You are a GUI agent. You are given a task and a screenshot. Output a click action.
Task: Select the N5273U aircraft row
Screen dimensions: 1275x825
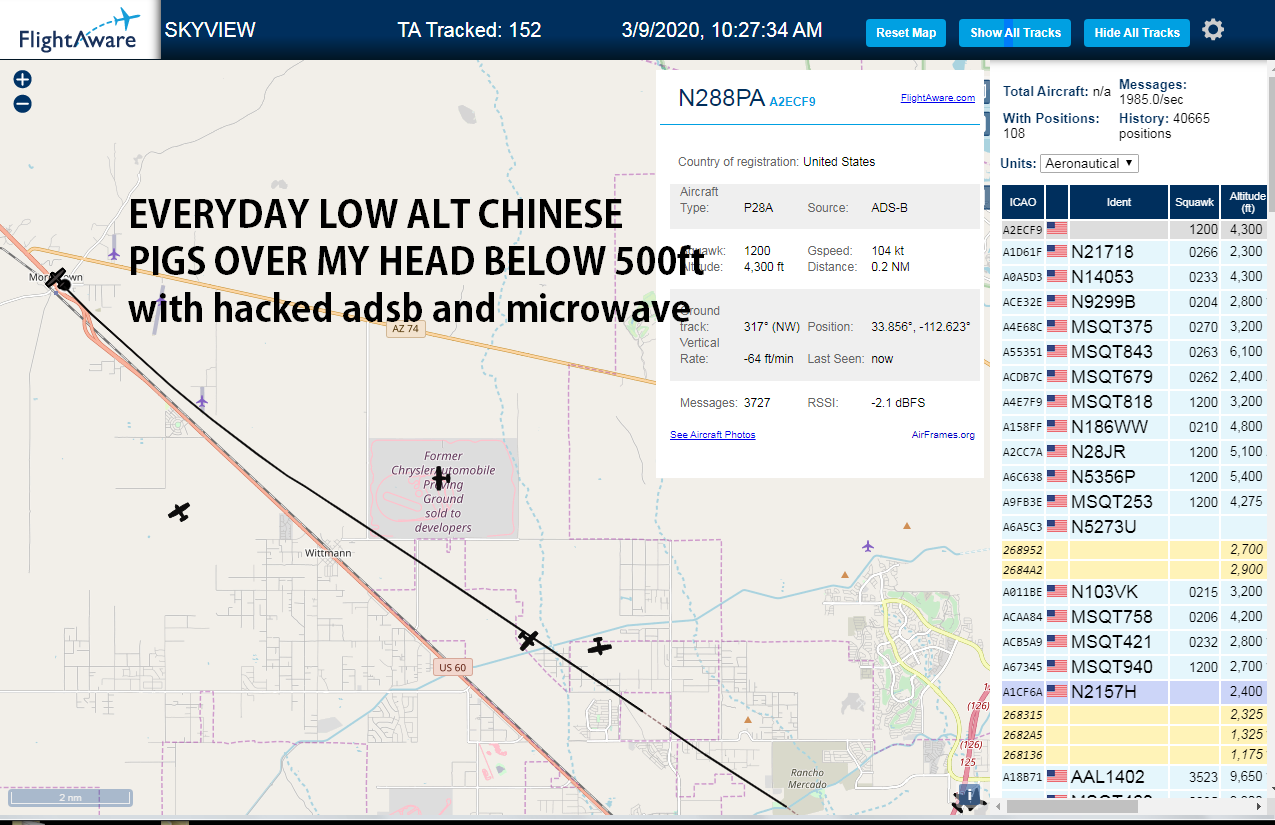pyautogui.click(x=1135, y=526)
